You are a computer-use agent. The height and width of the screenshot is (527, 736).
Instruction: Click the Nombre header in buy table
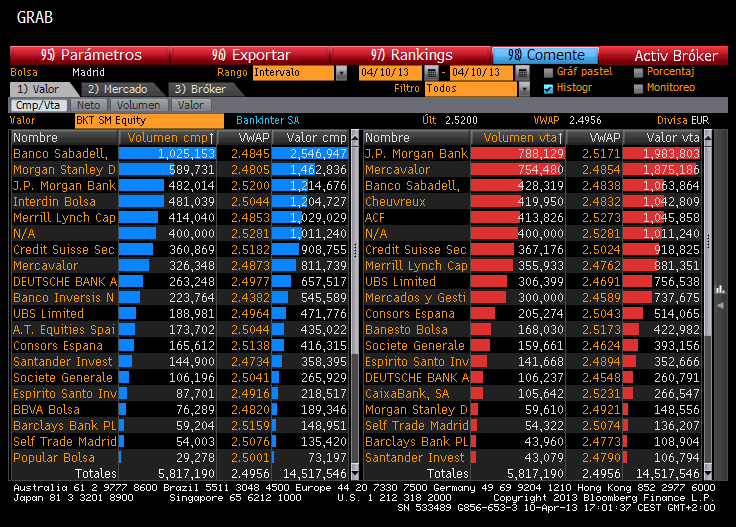tap(64, 138)
